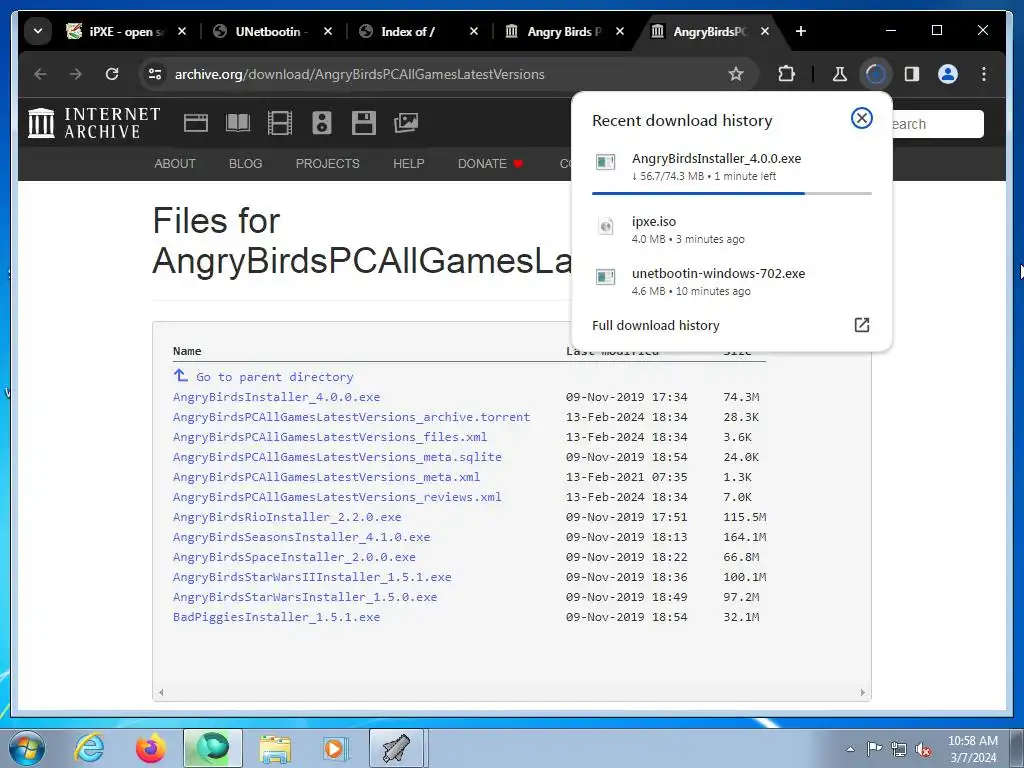Reload the current page
This screenshot has height=768, width=1024.
112,74
